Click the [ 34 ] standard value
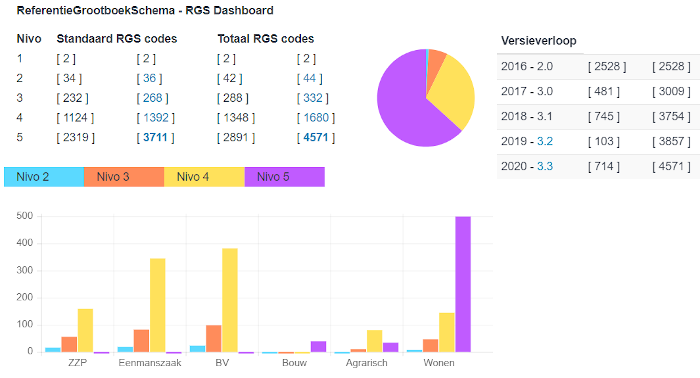Viewport: 700px width, 378px height. 69,79
